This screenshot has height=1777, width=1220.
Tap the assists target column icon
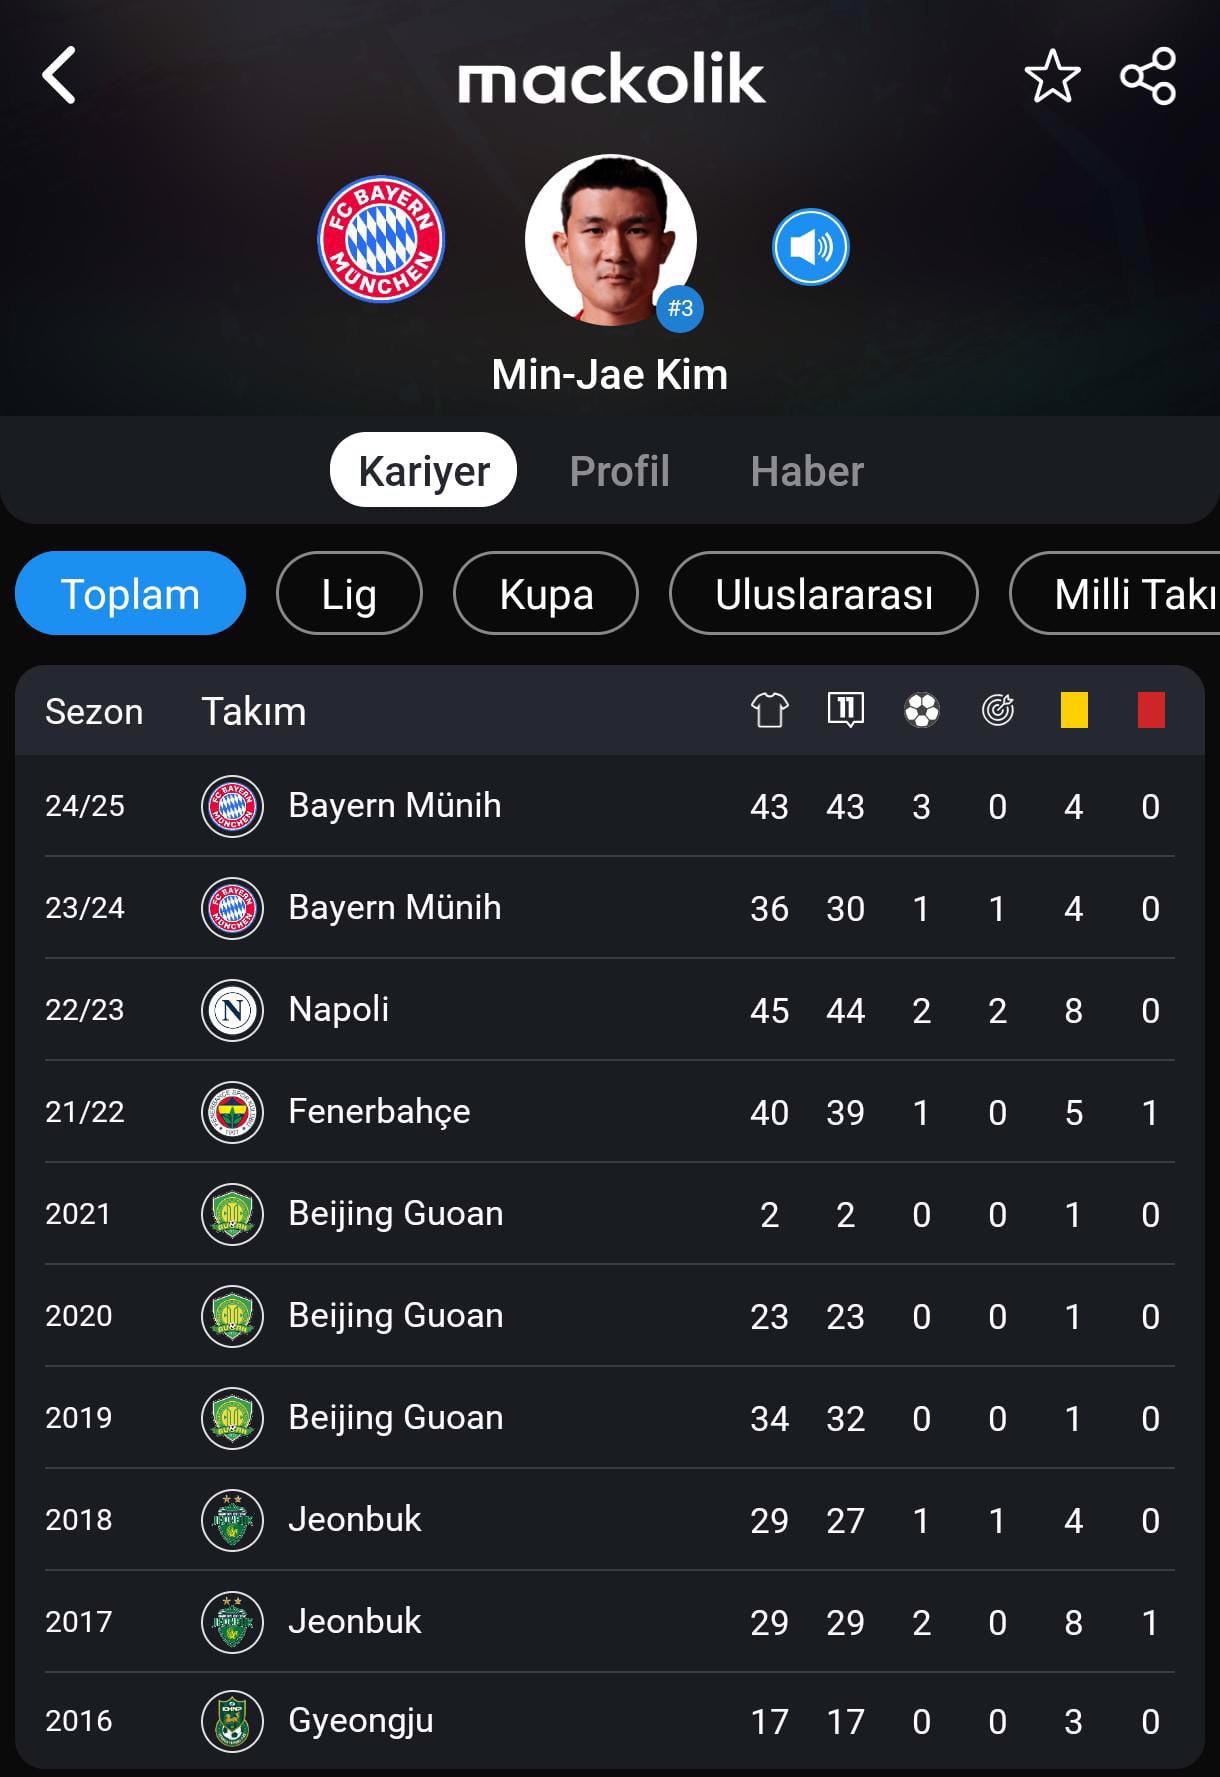pos(998,710)
